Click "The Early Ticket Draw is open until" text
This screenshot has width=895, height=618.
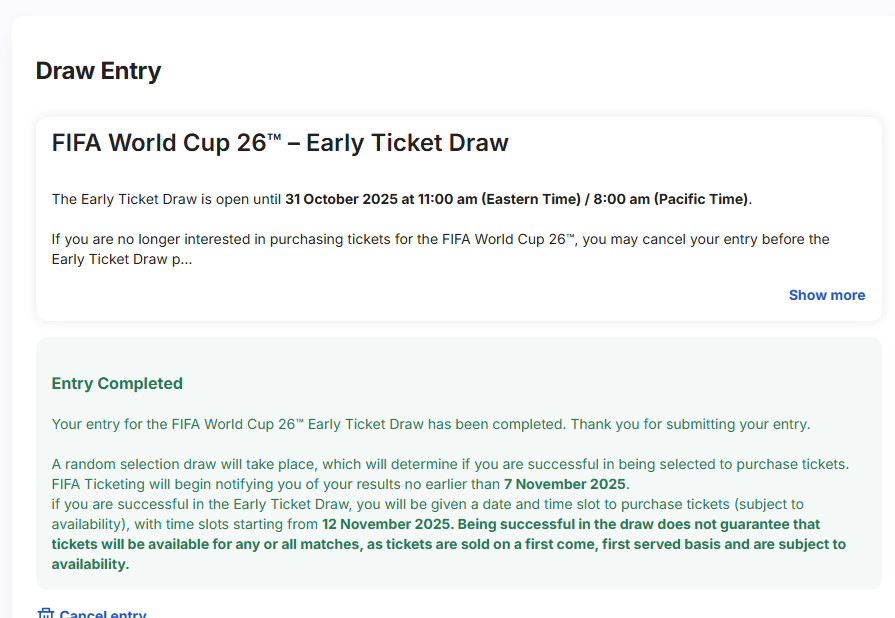(x=166, y=199)
